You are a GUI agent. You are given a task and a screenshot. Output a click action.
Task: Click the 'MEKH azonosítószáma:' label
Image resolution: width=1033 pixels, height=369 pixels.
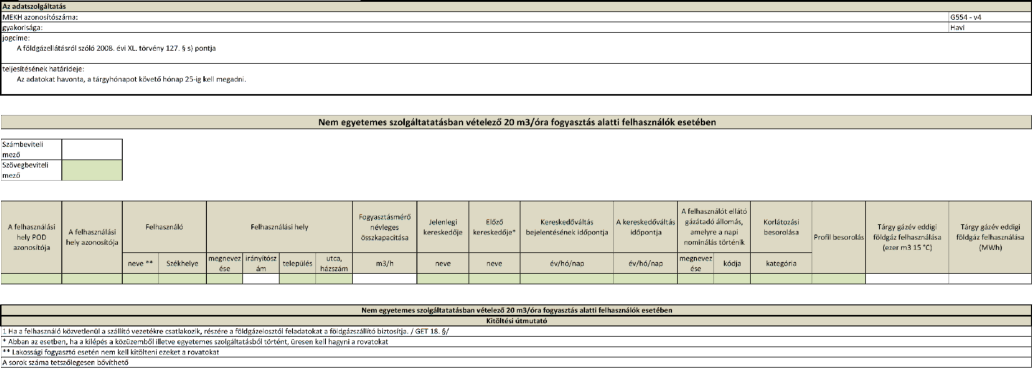[x=40, y=17]
